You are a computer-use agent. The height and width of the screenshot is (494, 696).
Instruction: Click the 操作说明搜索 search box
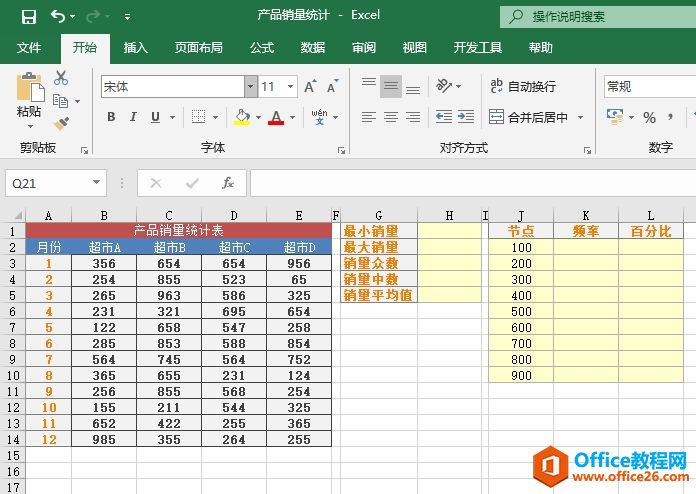[597, 17]
